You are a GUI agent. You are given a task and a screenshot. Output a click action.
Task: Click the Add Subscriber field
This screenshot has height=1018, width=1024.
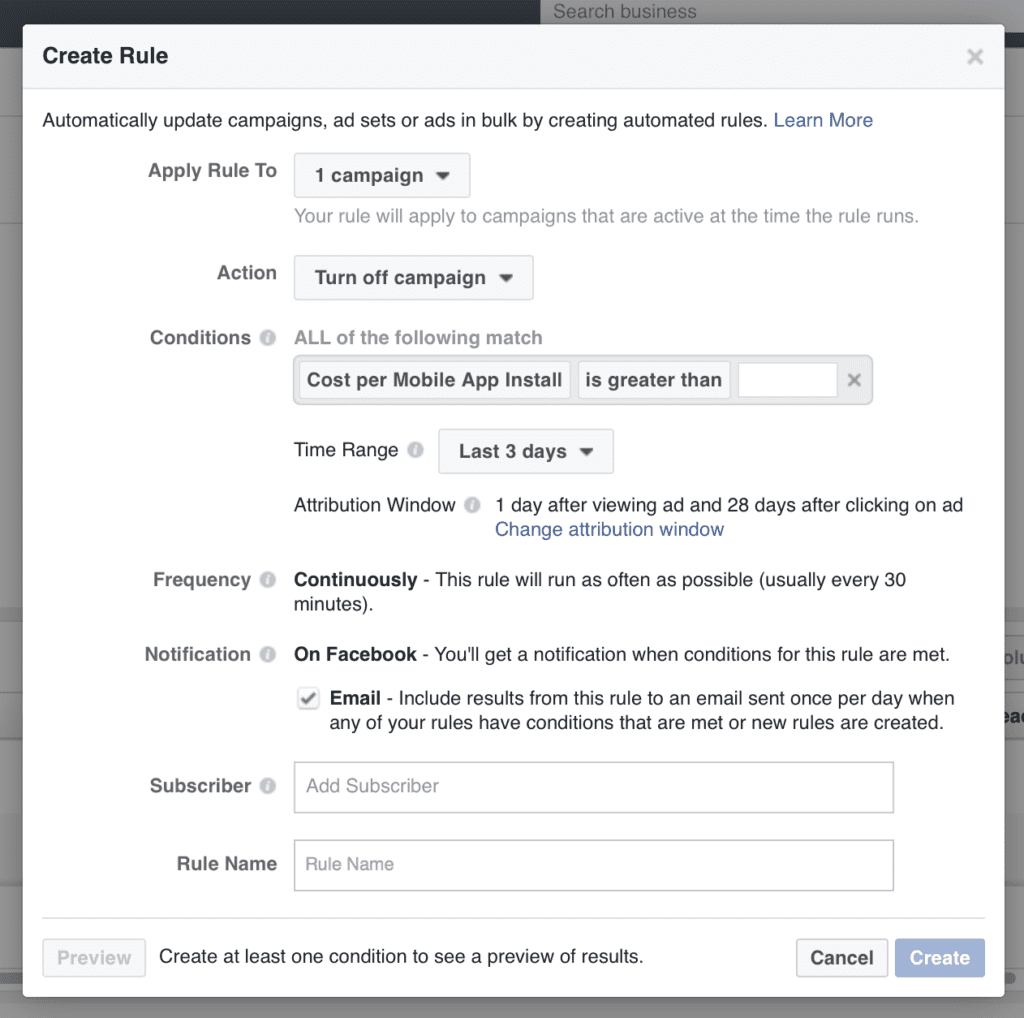594,787
